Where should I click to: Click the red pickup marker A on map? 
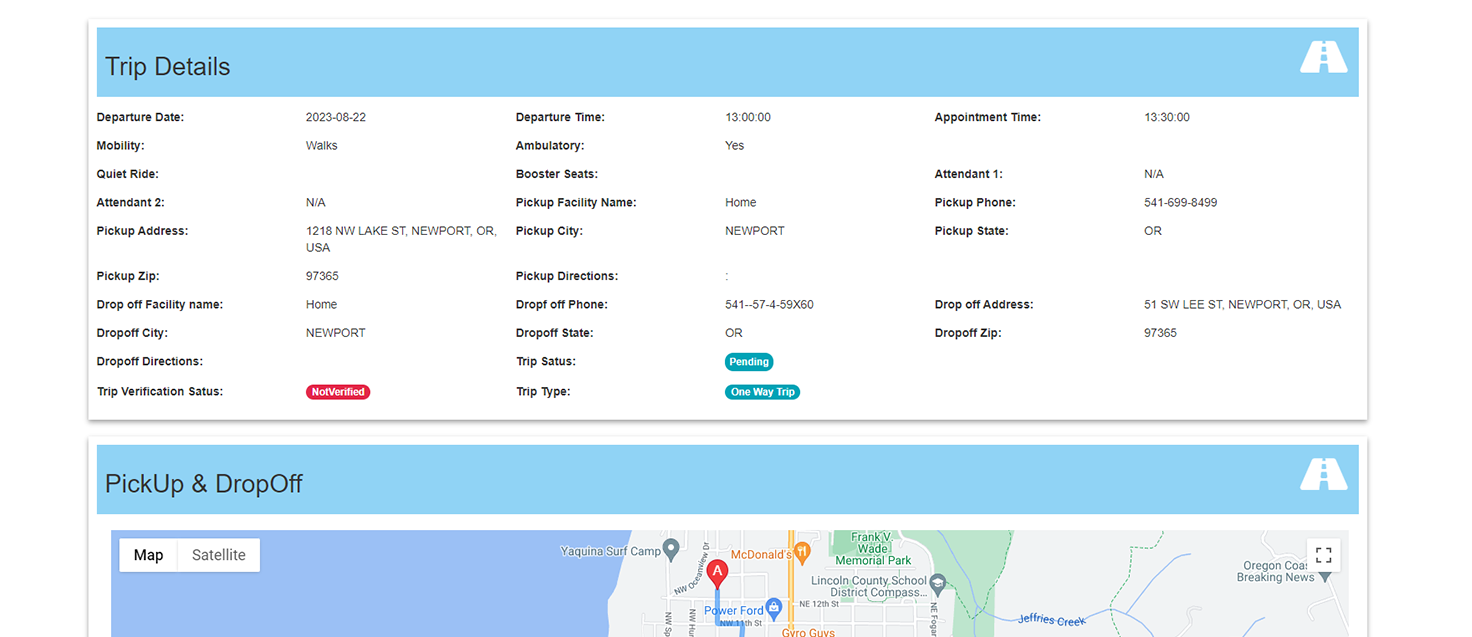coord(716,573)
